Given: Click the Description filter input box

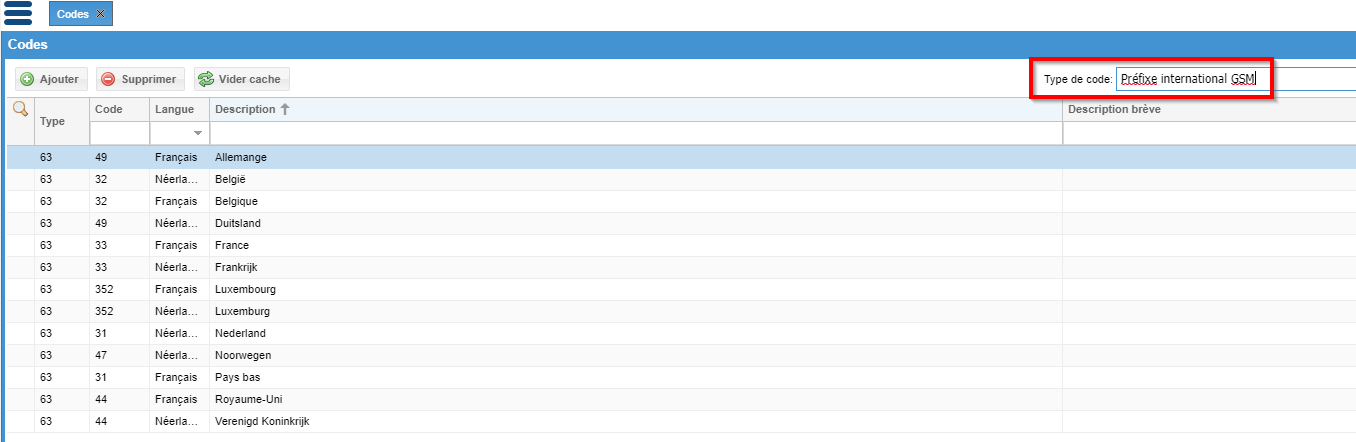Looking at the screenshot, I should 636,133.
